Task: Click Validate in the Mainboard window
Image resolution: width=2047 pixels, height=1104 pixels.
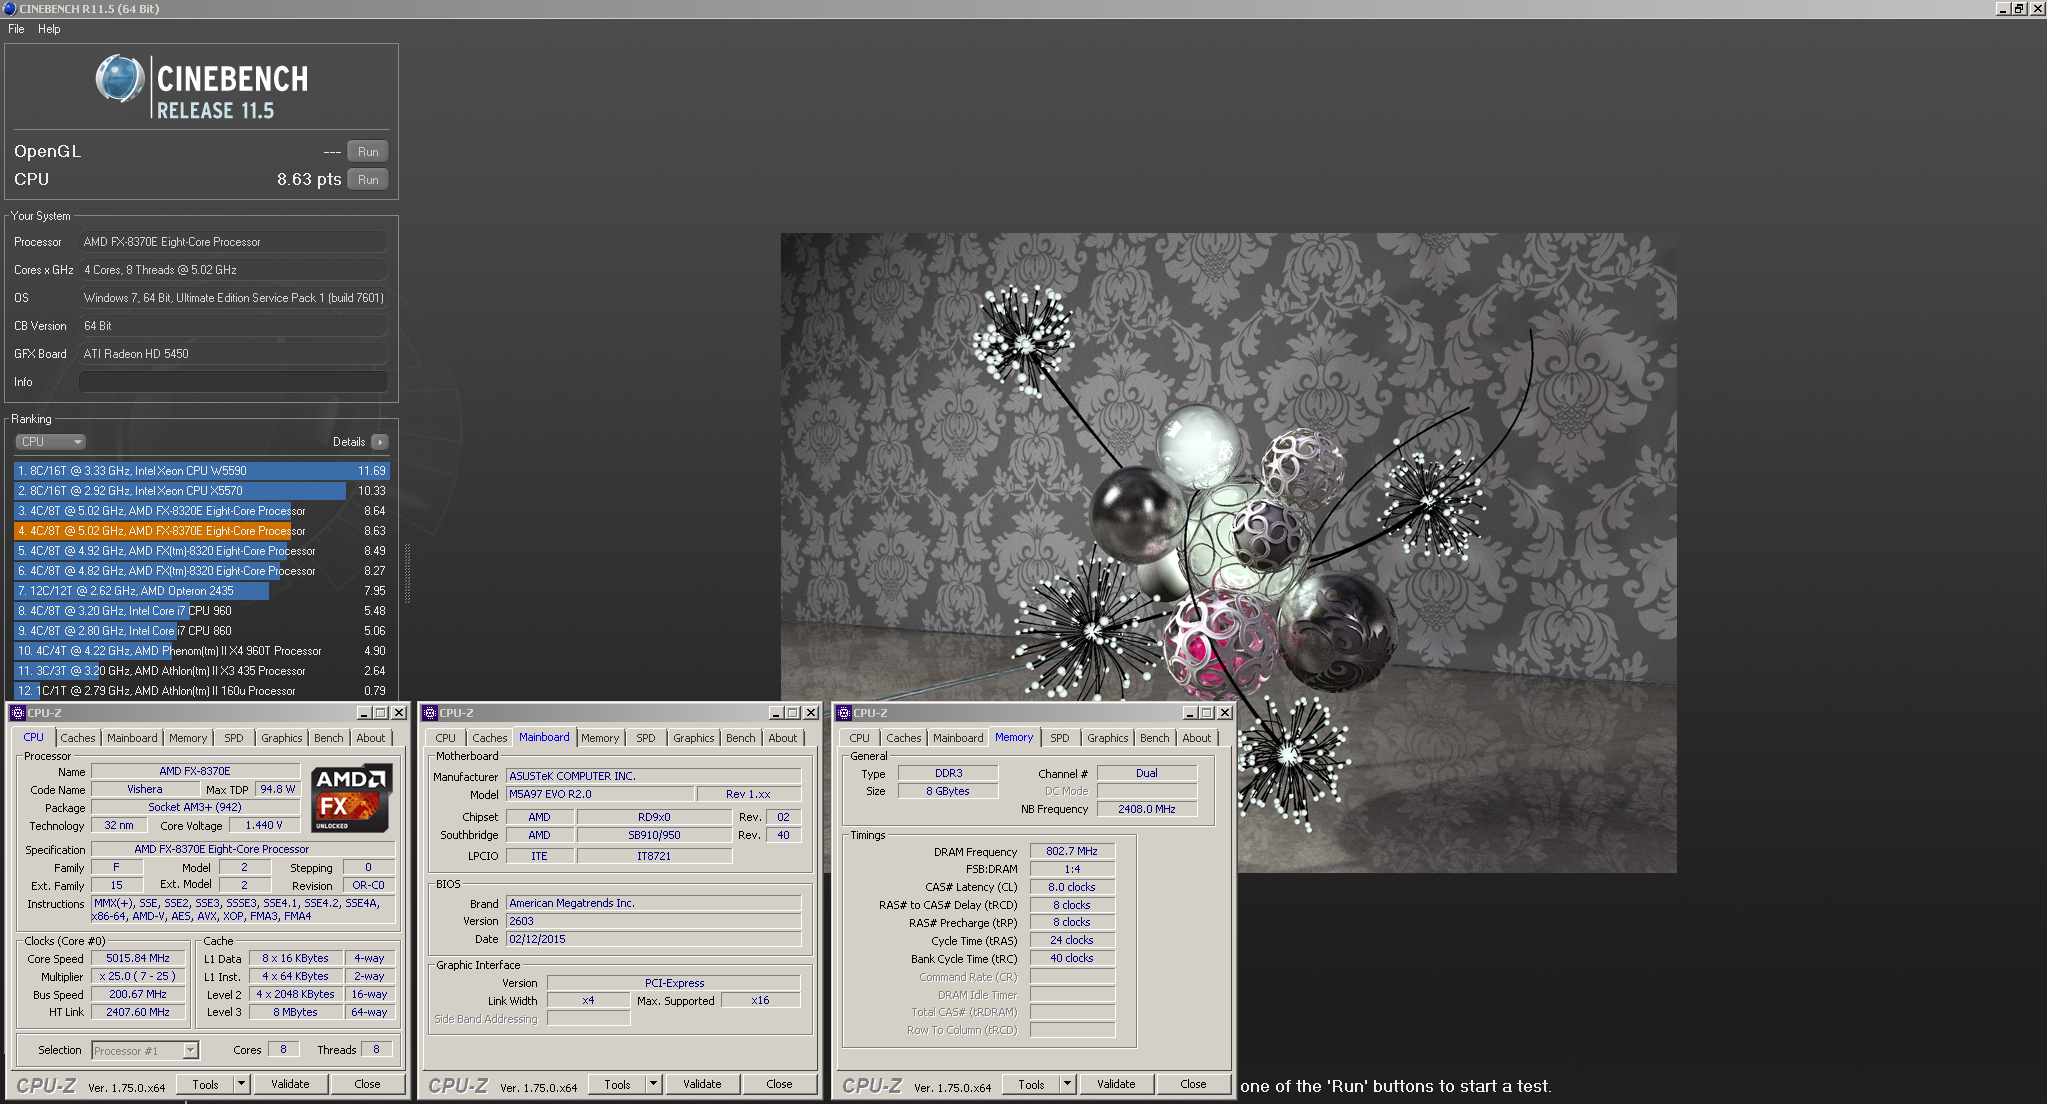Action: (x=702, y=1084)
